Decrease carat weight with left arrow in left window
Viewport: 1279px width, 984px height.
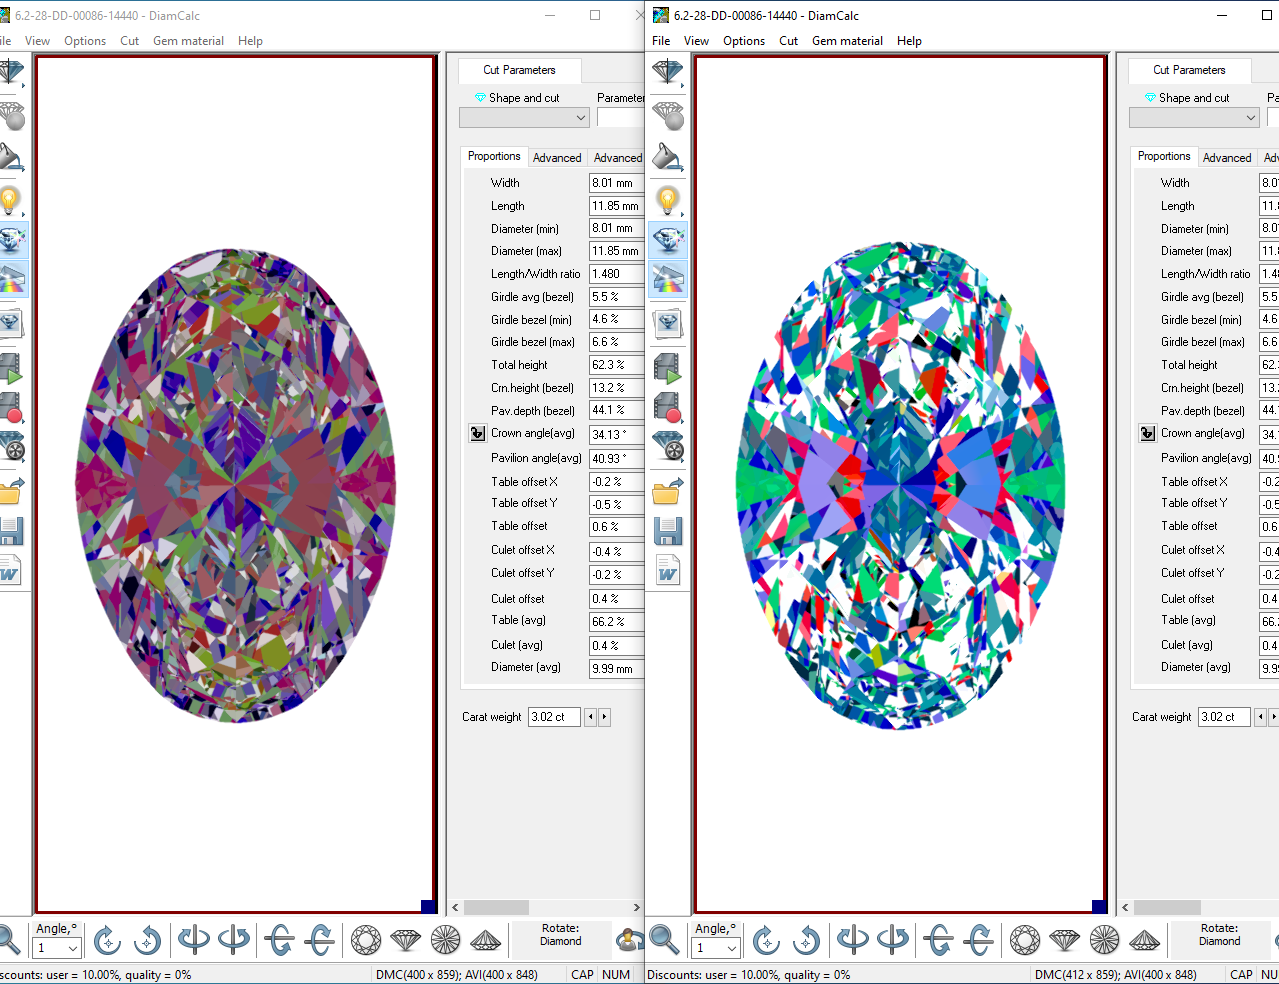[x=590, y=717]
